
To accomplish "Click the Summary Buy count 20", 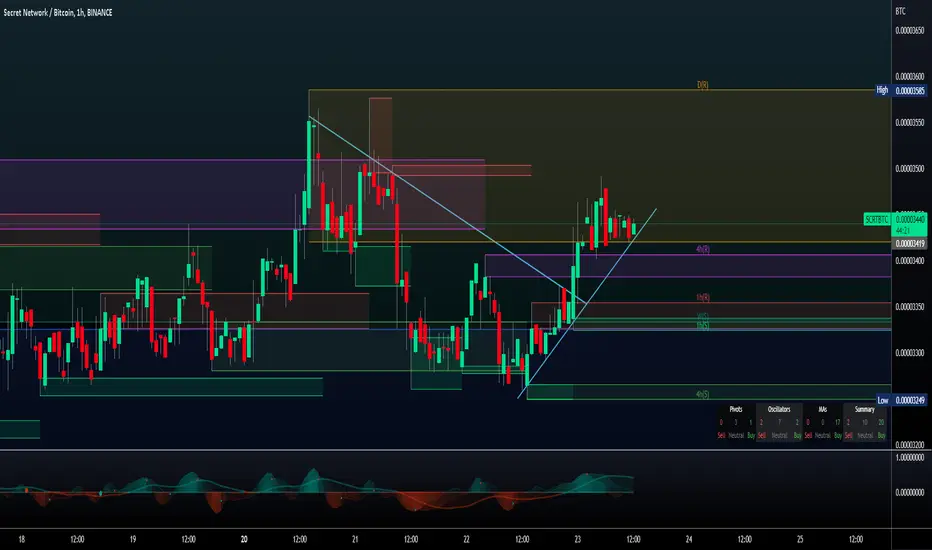I will [x=881, y=422].
